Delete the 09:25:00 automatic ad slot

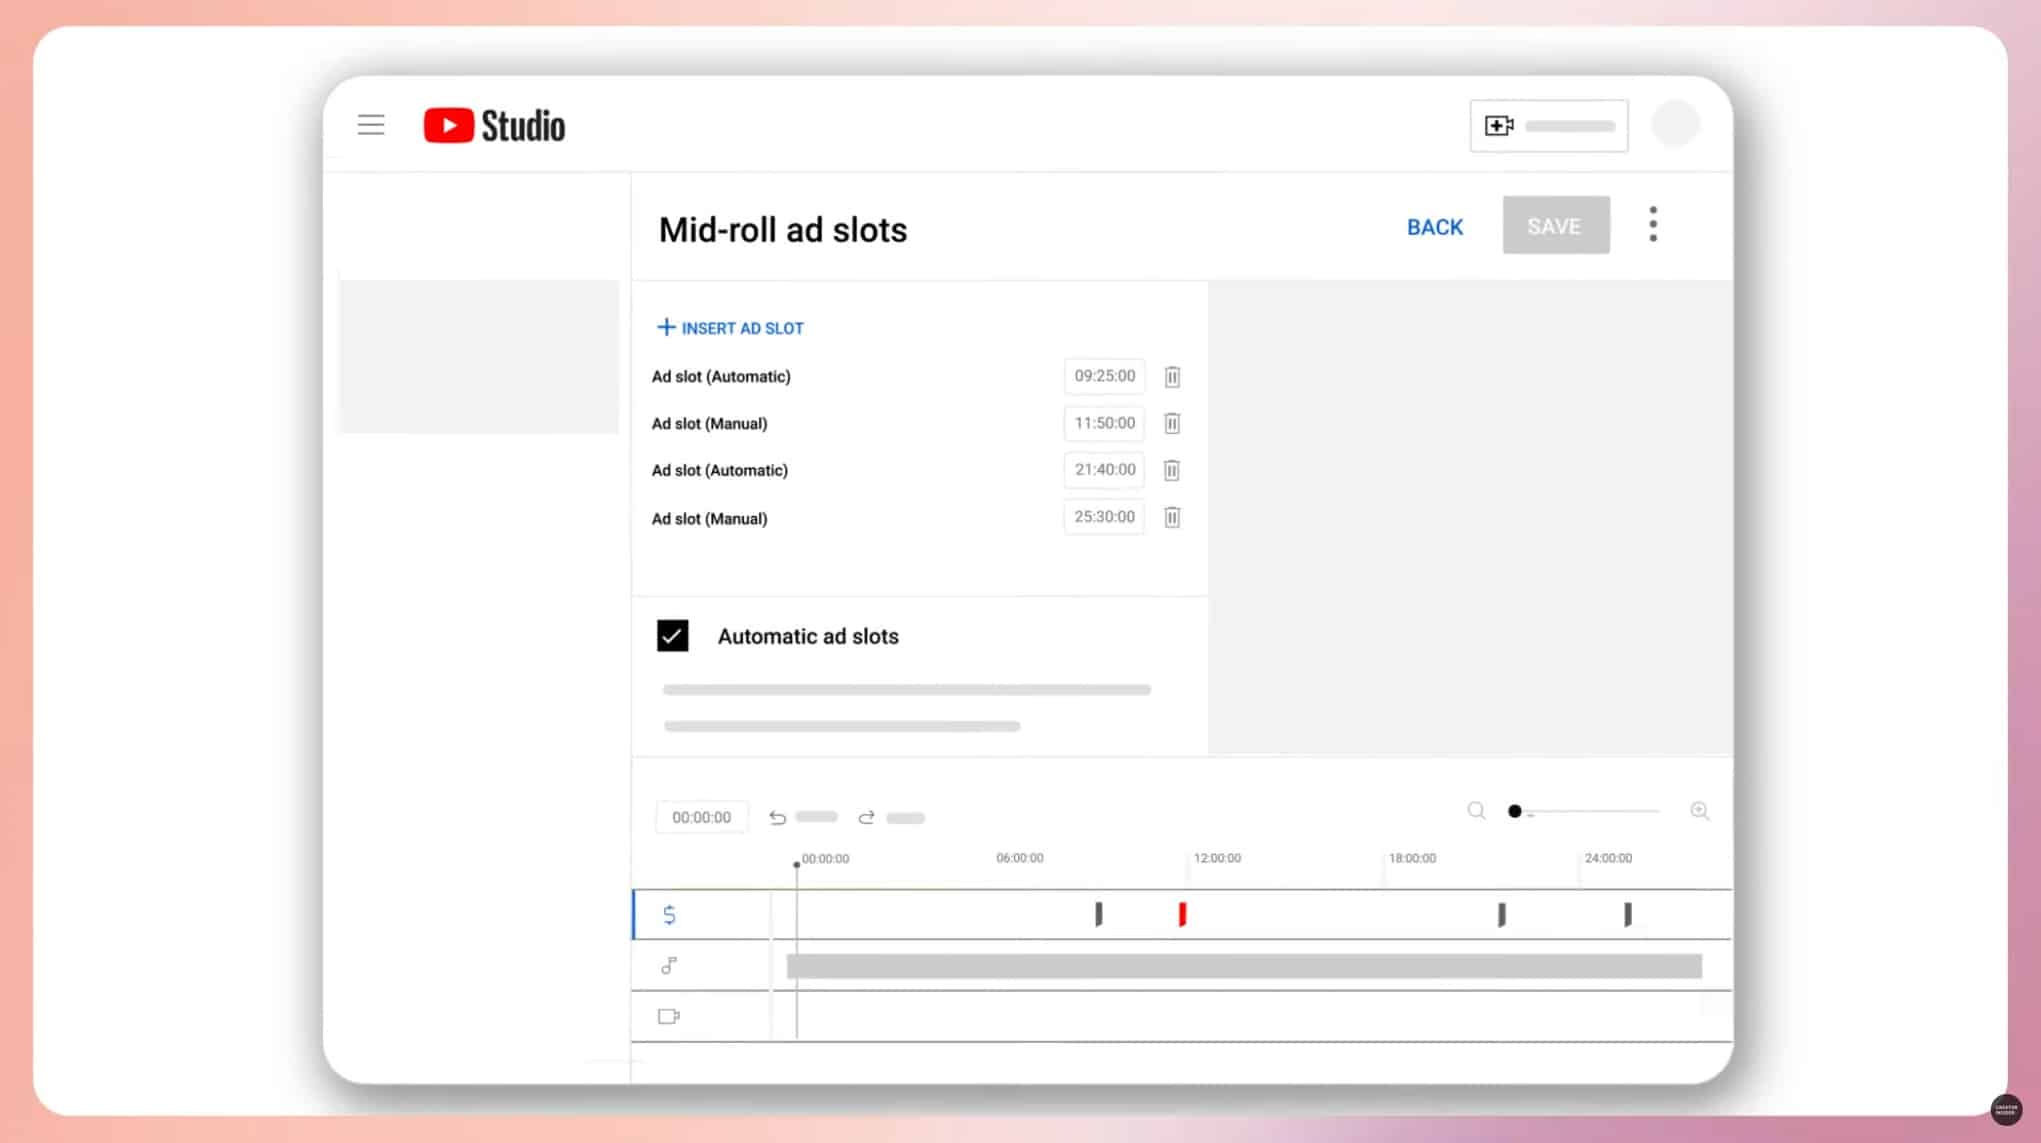[x=1171, y=377]
